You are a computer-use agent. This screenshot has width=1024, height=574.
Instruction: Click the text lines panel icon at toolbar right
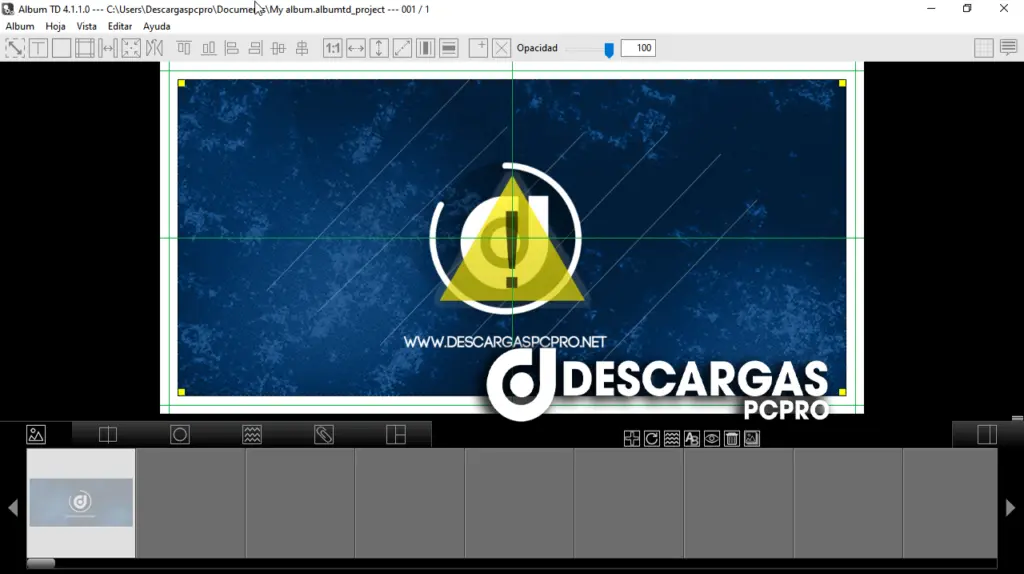[x=1008, y=48]
